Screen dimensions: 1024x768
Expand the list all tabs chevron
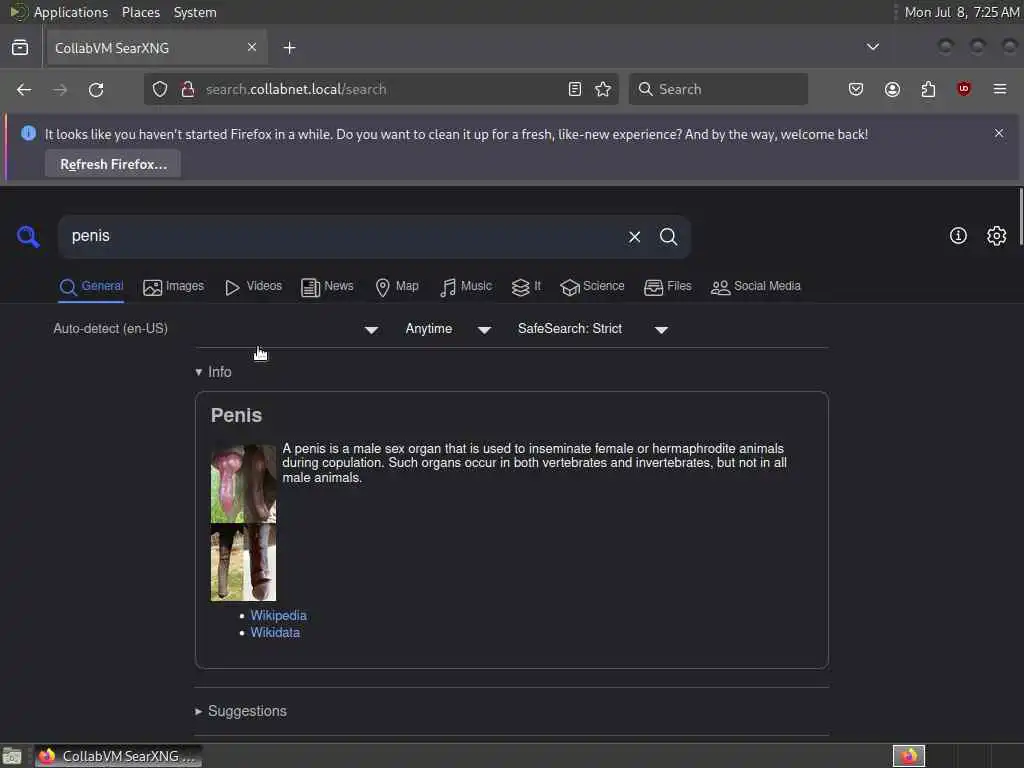872,47
